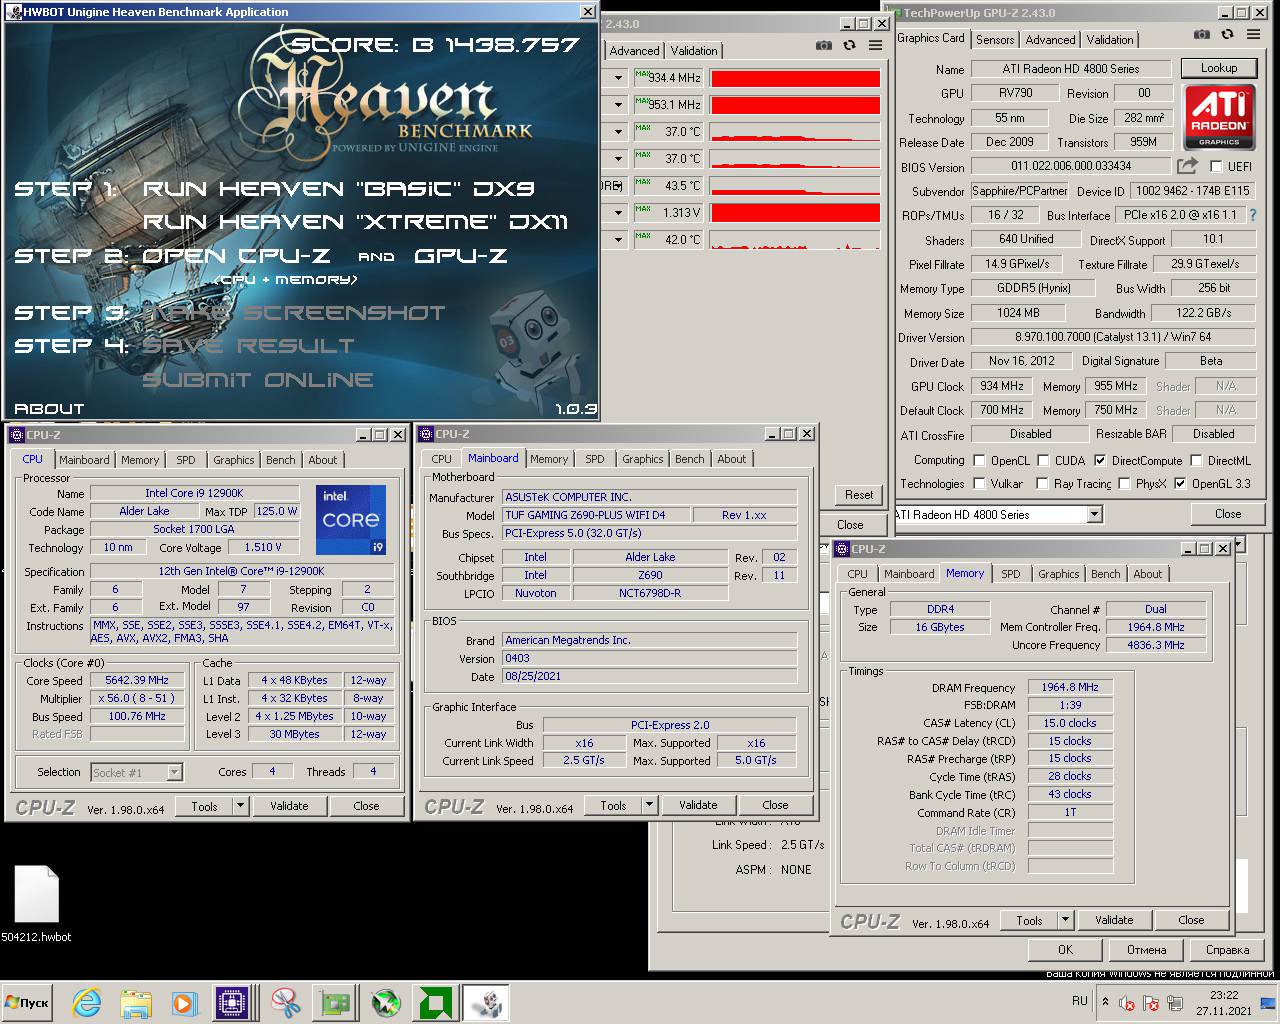1280x1024 pixels.
Task: Open dropdown arrow beside 953.1 MHz sensor row
Action: point(618,105)
